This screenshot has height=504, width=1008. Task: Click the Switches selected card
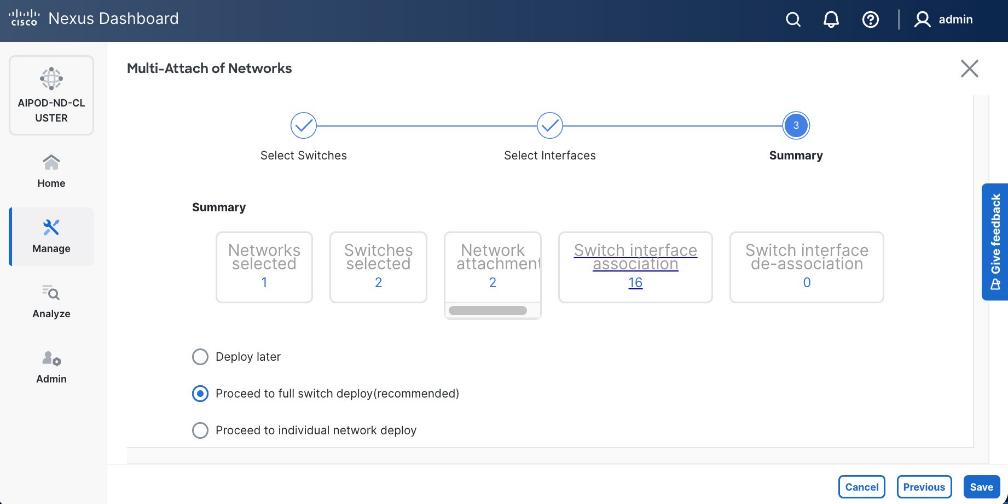coord(378,267)
